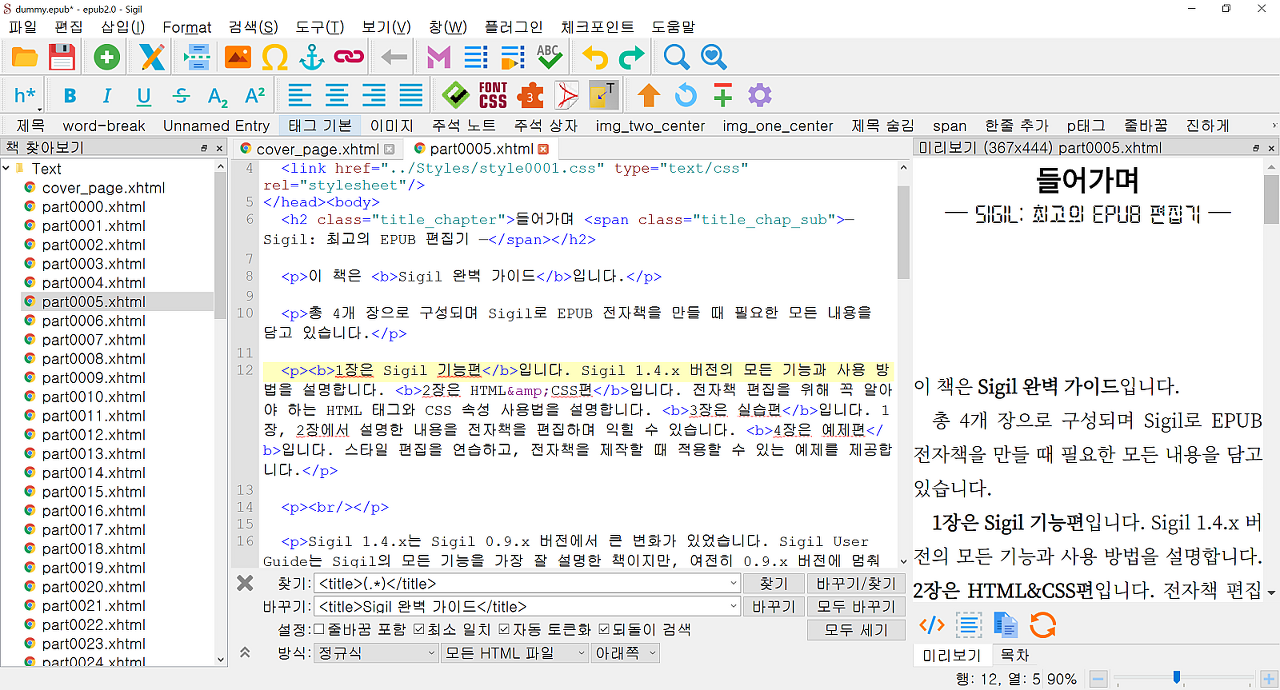The image size is (1280, 690).
Task: Expand the 바꾸기 replace history dropdown
Action: click(733, 606)
